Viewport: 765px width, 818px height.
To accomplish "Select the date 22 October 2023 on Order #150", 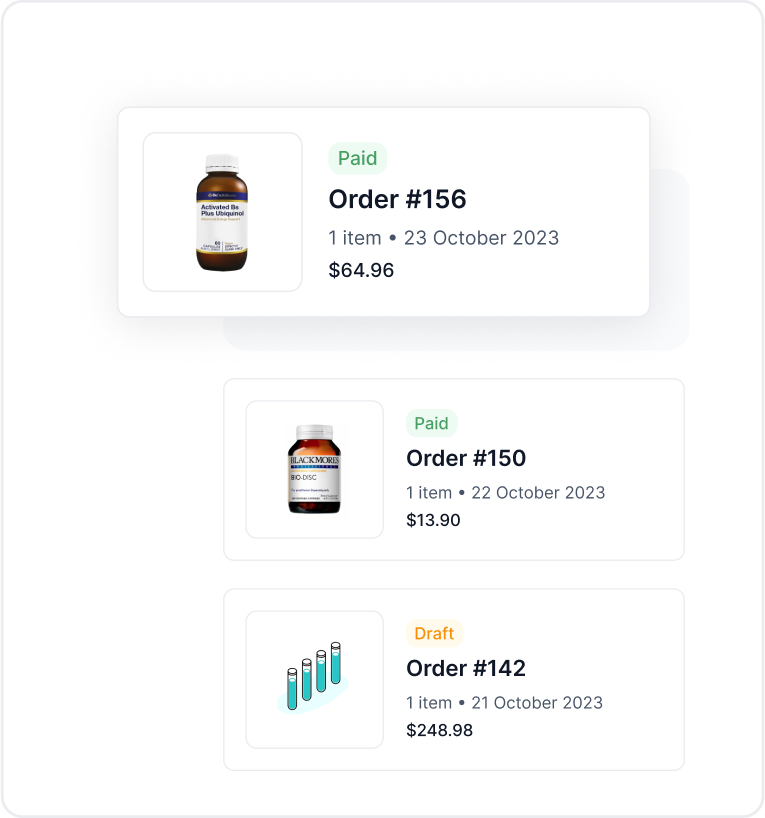I will (x=540, y=493).
